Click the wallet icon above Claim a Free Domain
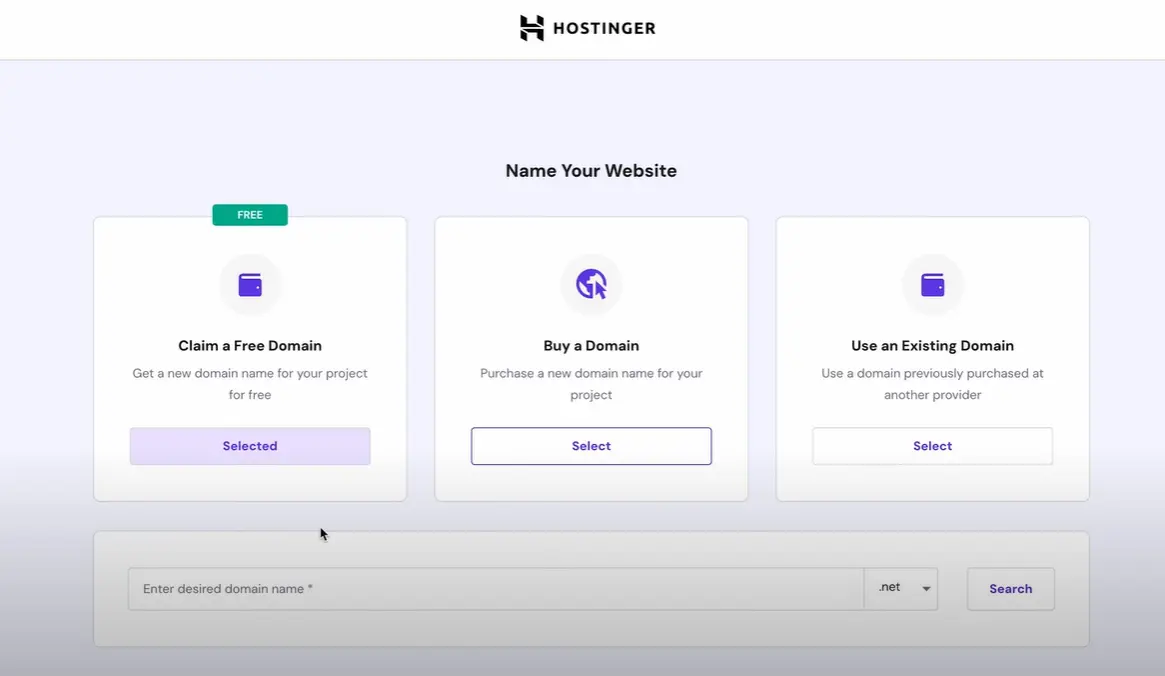 [x=250, y=285]
